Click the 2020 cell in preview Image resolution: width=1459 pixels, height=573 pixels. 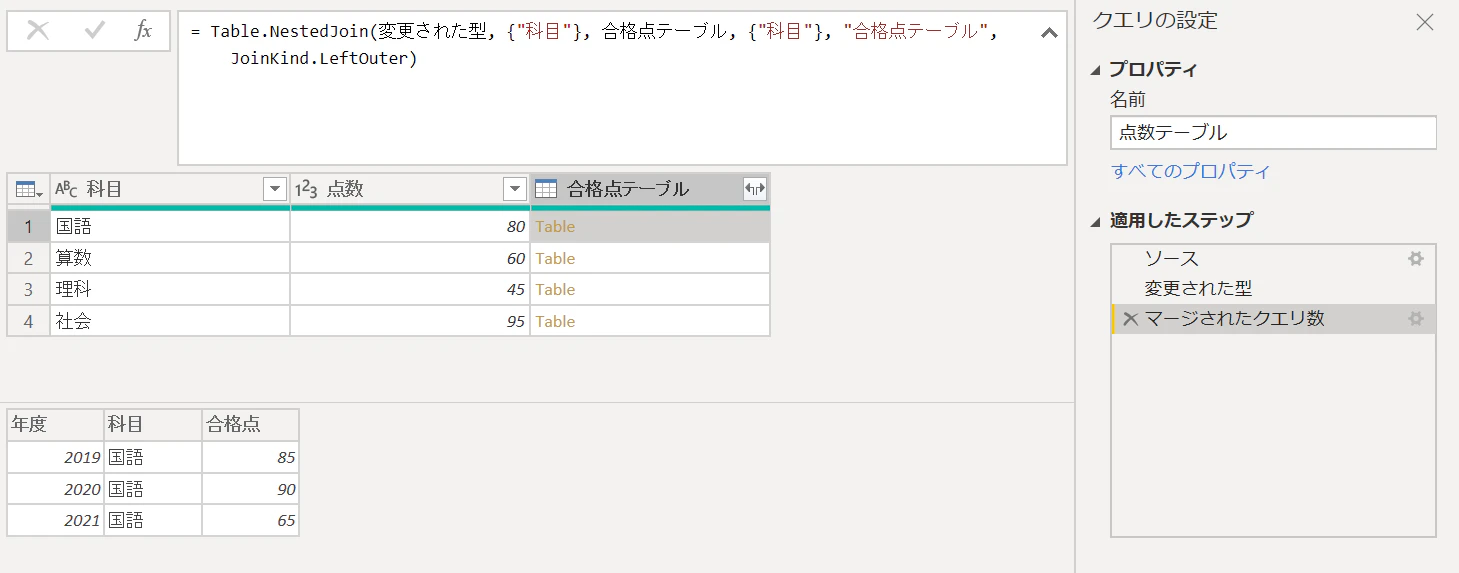click(55, 489)
